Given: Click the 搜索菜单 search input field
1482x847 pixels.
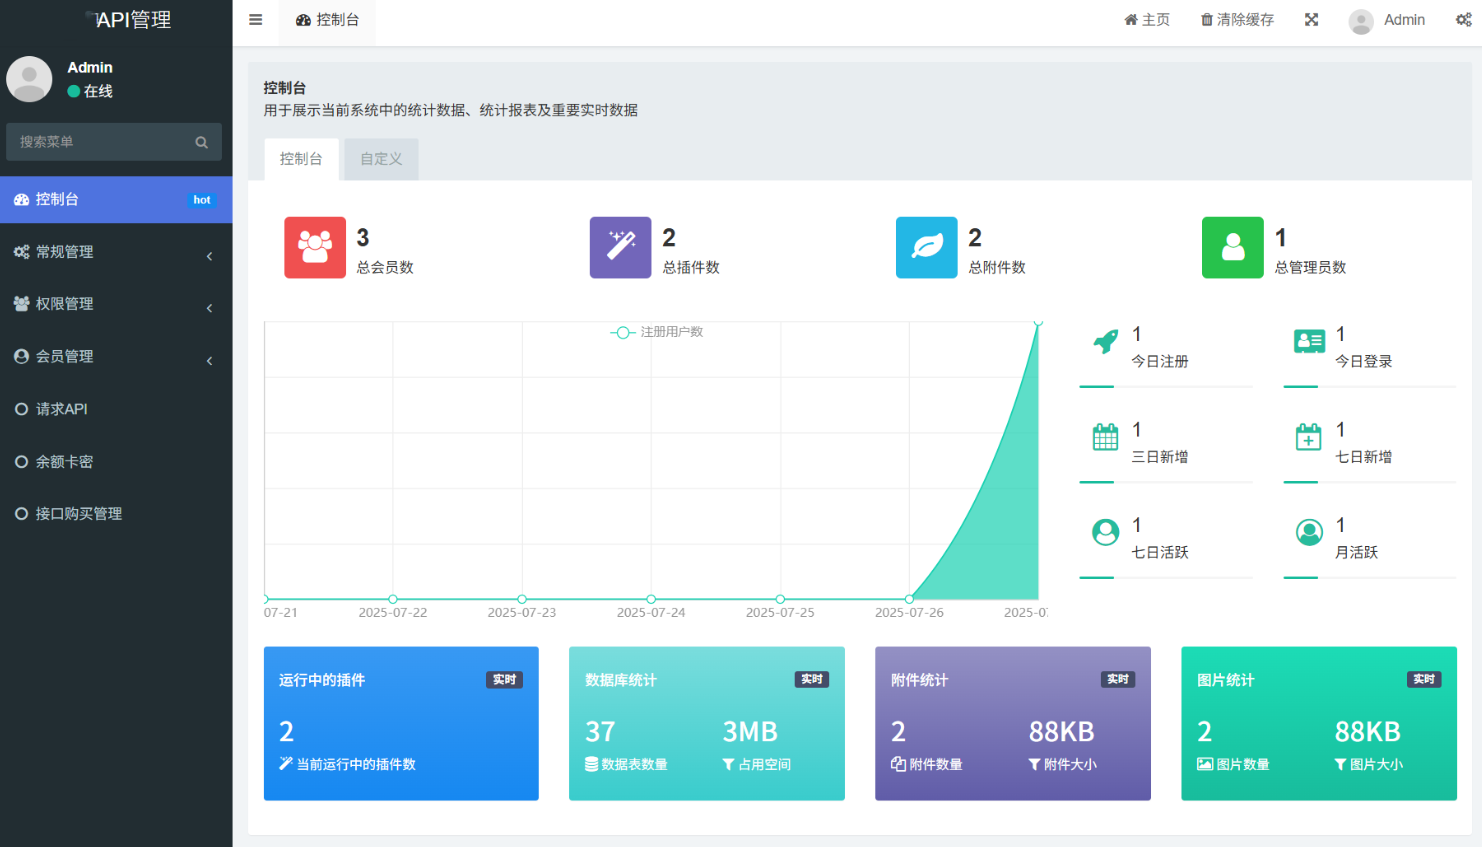Looking at the screenshot, I should coord(114,142).
